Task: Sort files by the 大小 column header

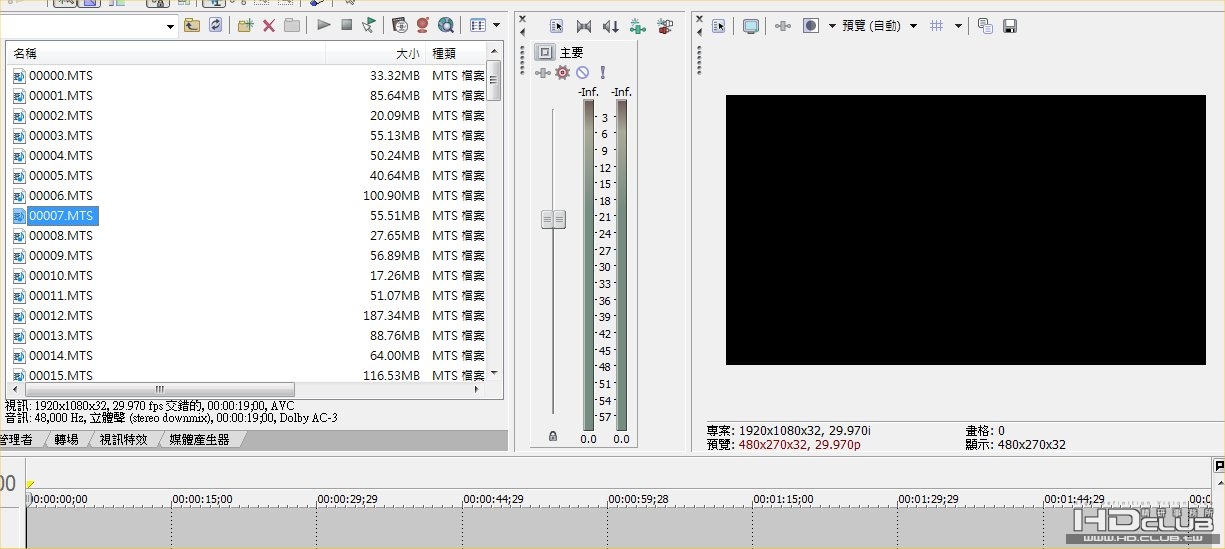Action: coord(376,53)
